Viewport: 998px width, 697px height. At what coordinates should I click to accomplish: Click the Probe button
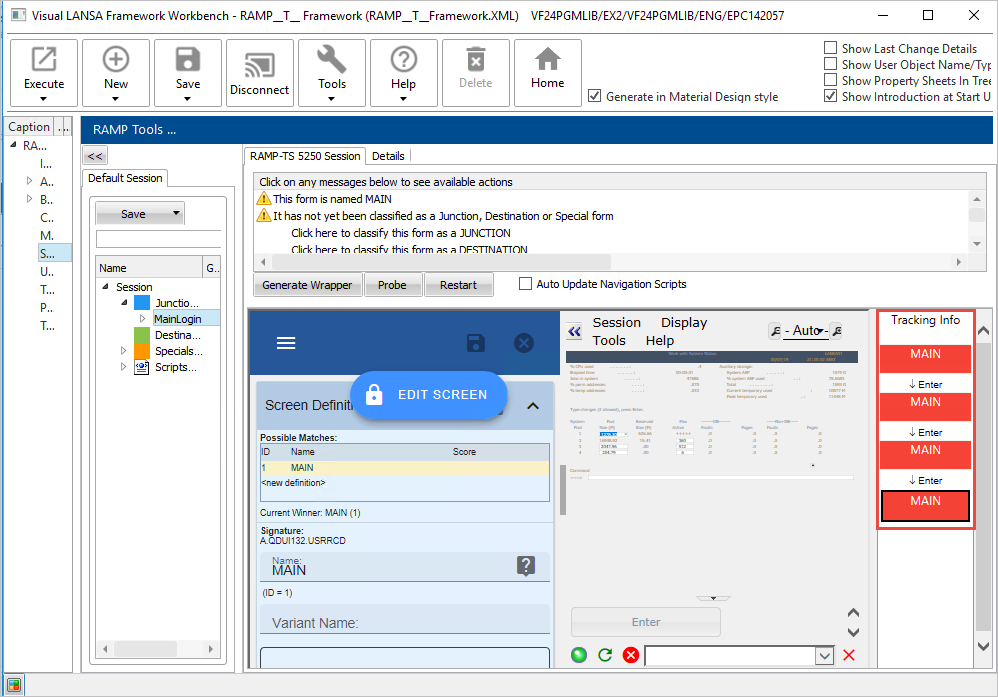pyautogui.click(x=392, y=285)
